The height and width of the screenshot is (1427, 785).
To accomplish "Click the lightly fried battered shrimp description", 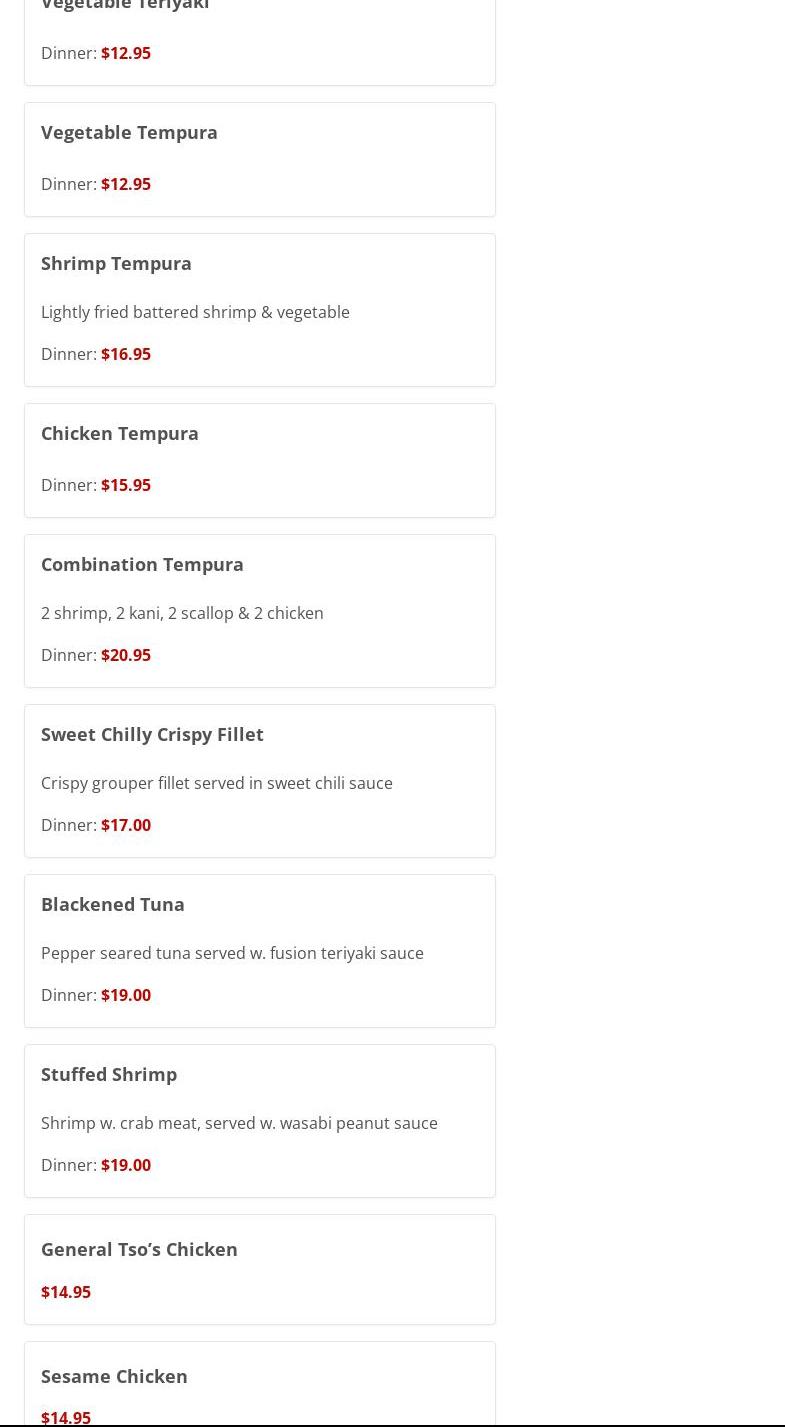I will [x=195, y=312].
